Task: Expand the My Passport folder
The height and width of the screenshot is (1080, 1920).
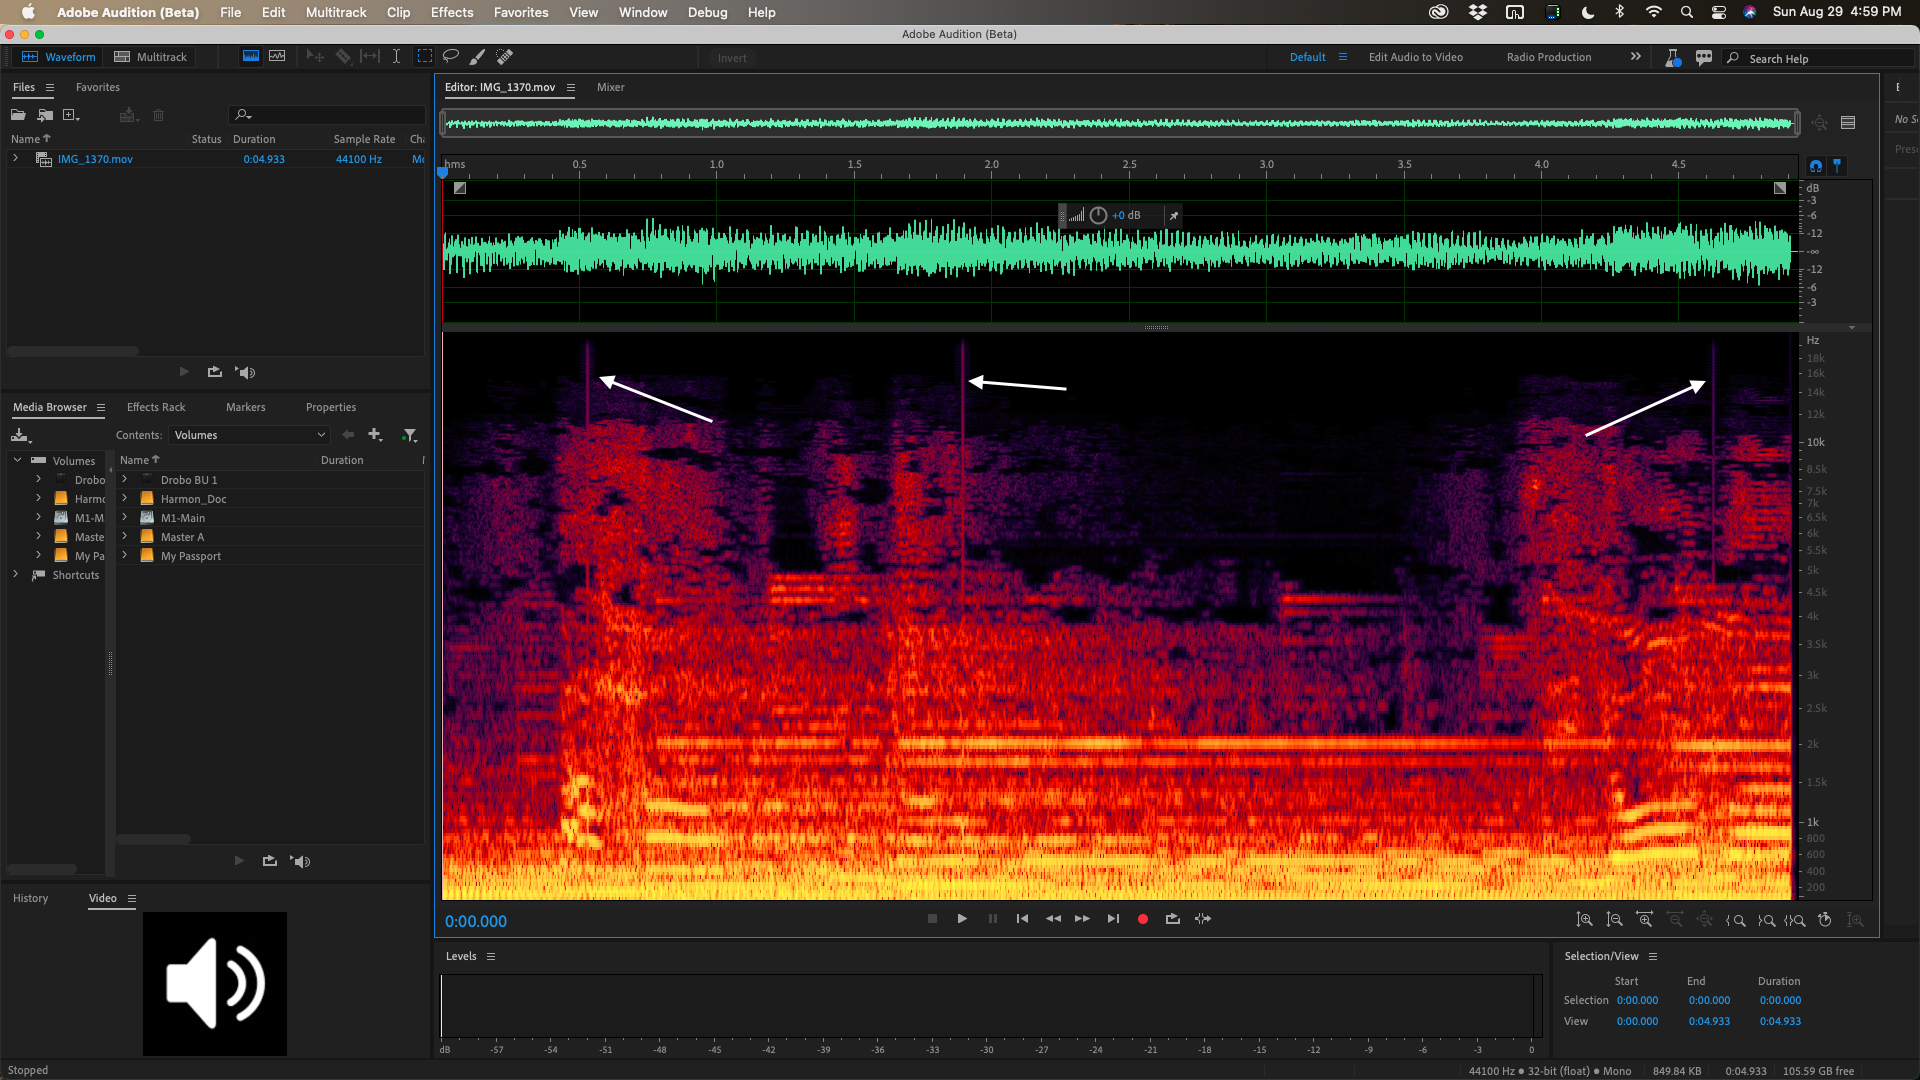Action: (125, 556)
